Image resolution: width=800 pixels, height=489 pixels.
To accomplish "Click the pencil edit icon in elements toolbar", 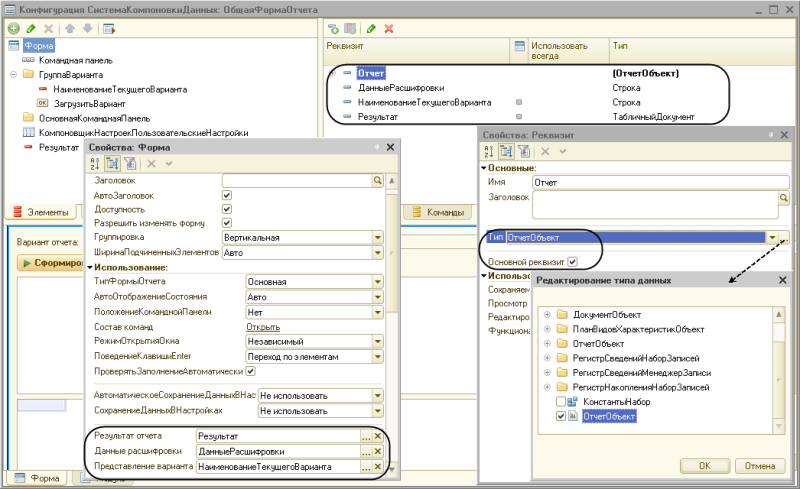I will [29, 29].
